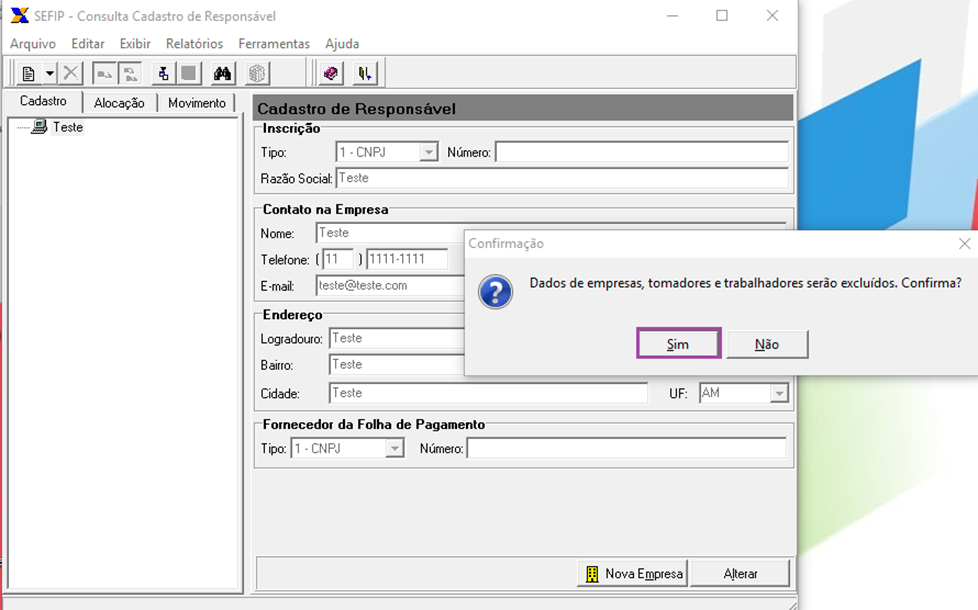Click the X delete icon in toolbar
The height and width of the screenshot is (610, 978).
pos(70,73)
